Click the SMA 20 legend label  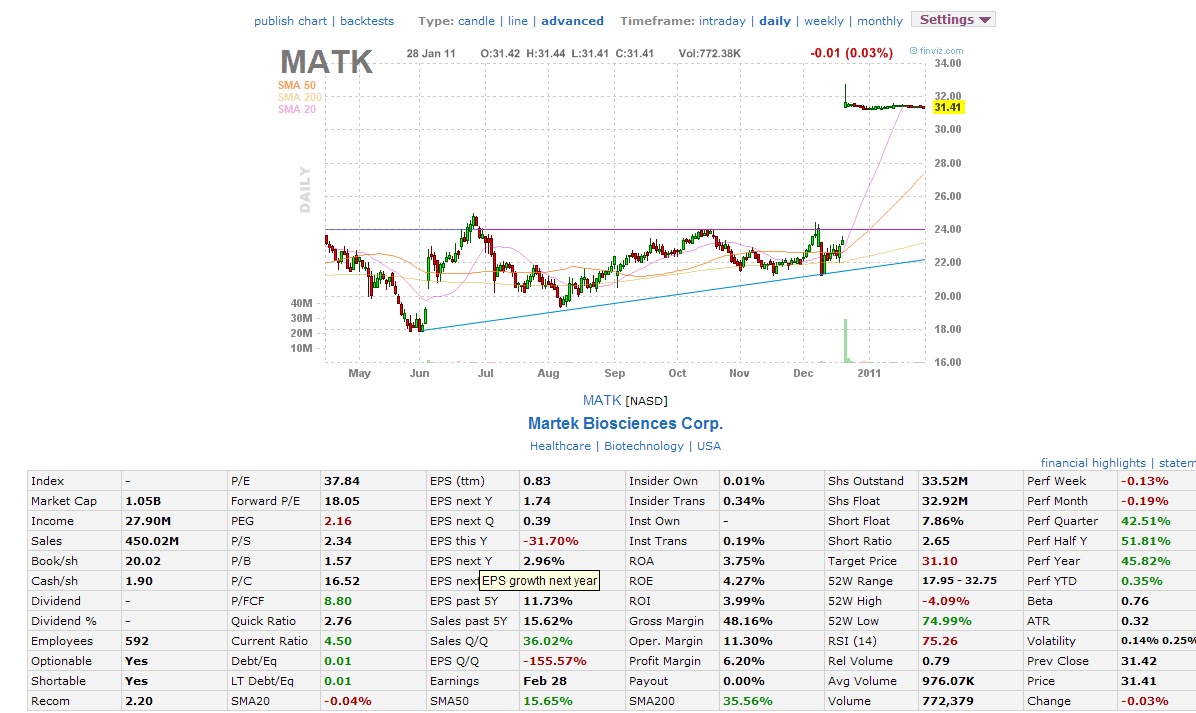(x=297, y=110)
